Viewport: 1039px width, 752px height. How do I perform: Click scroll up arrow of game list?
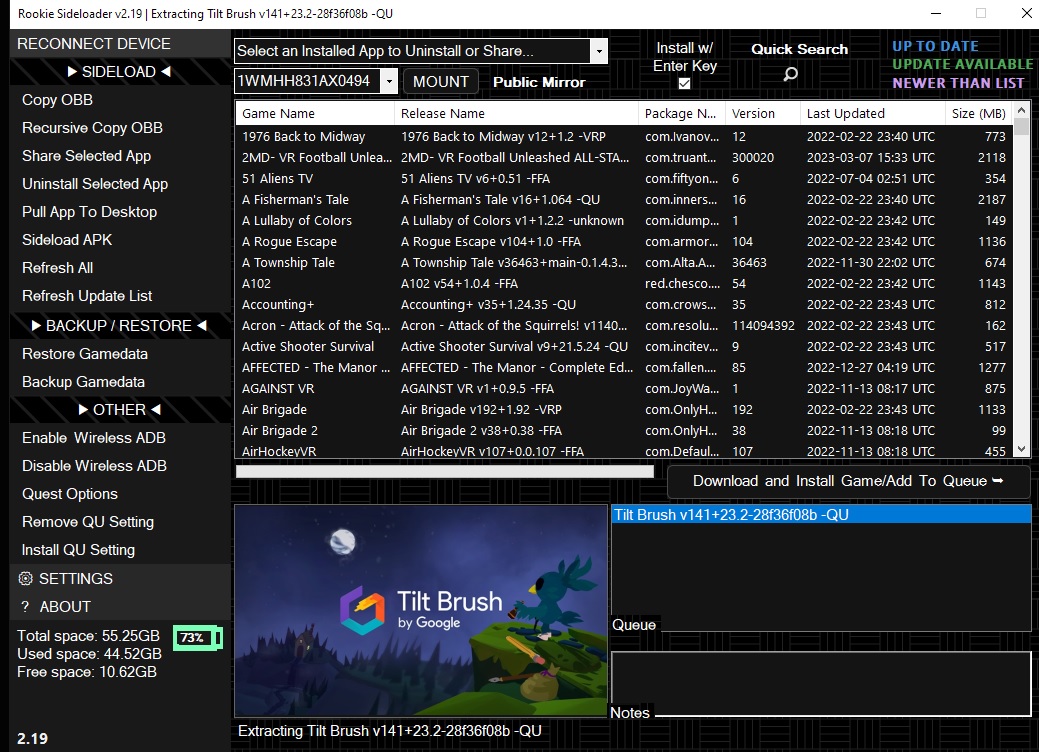pyautogui.click(x=1021, y=110)
